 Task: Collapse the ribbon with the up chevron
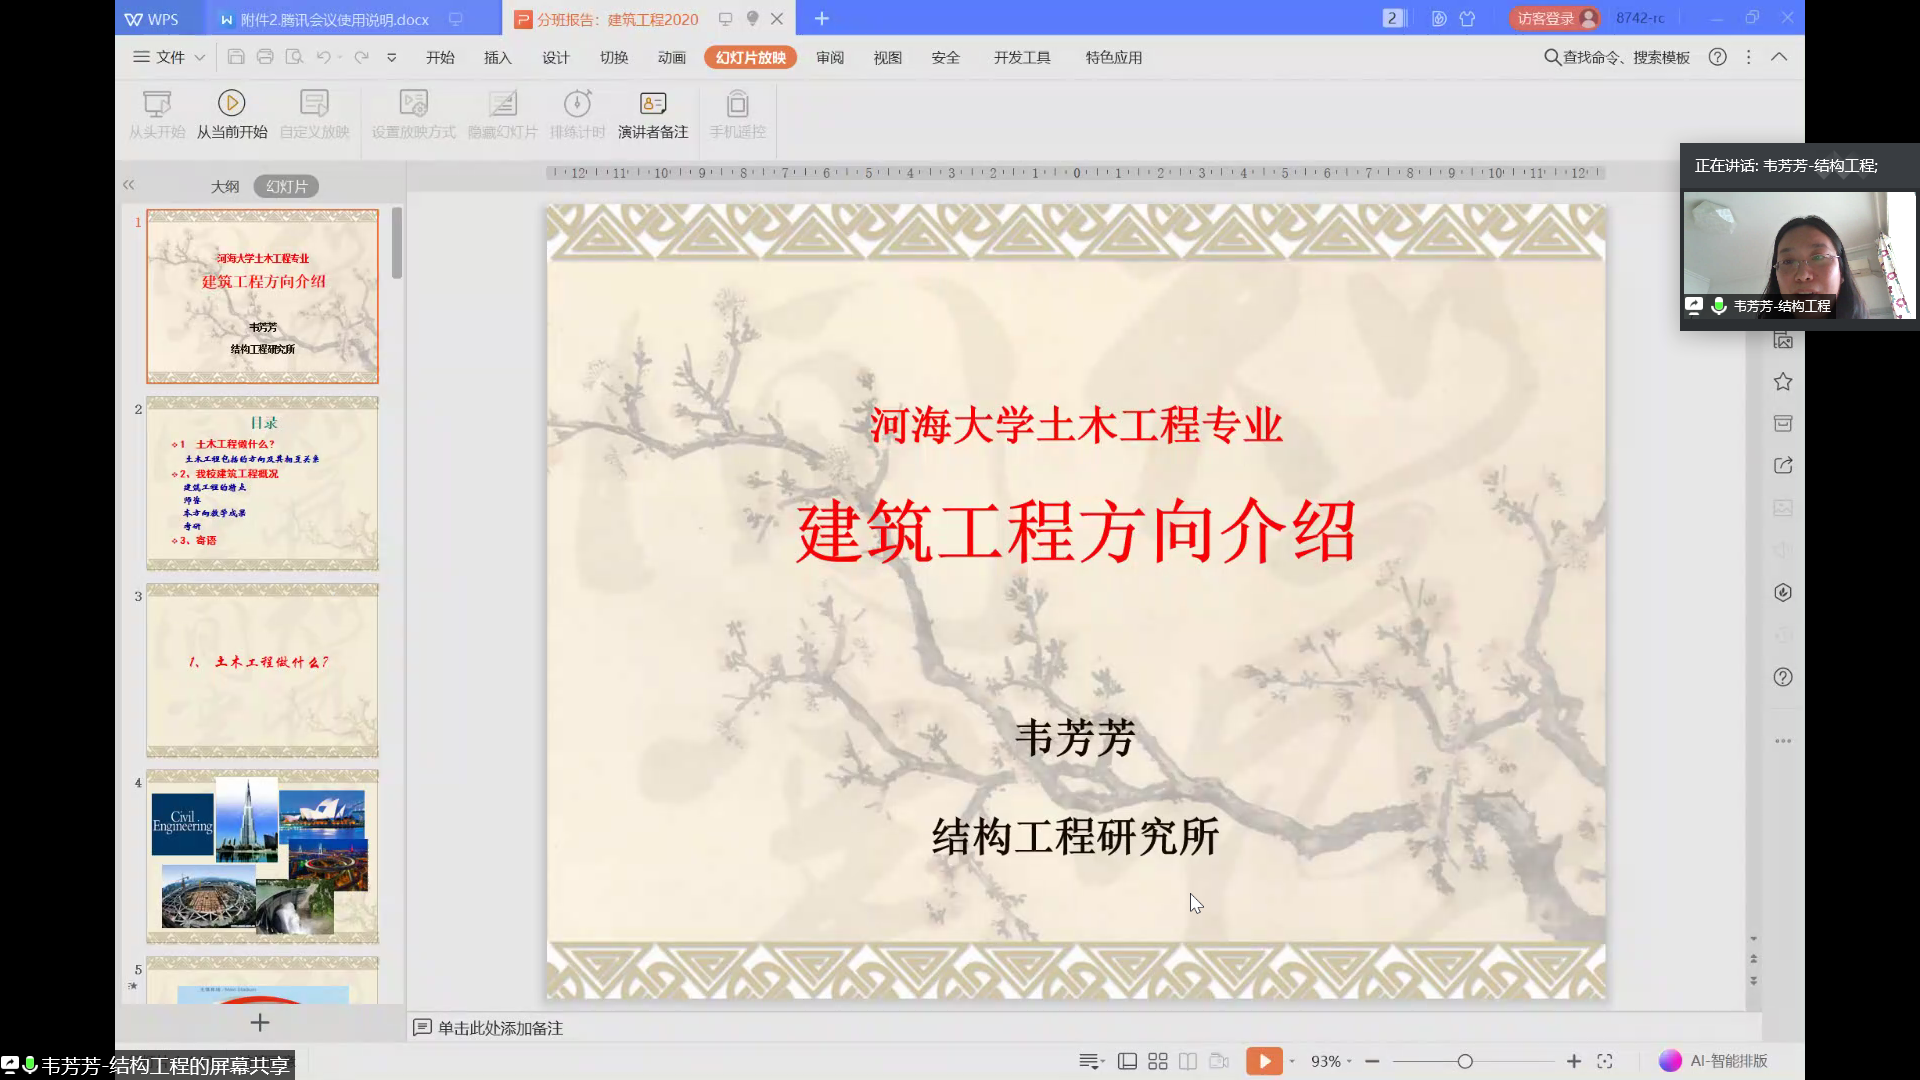(x=1779, y=57)
